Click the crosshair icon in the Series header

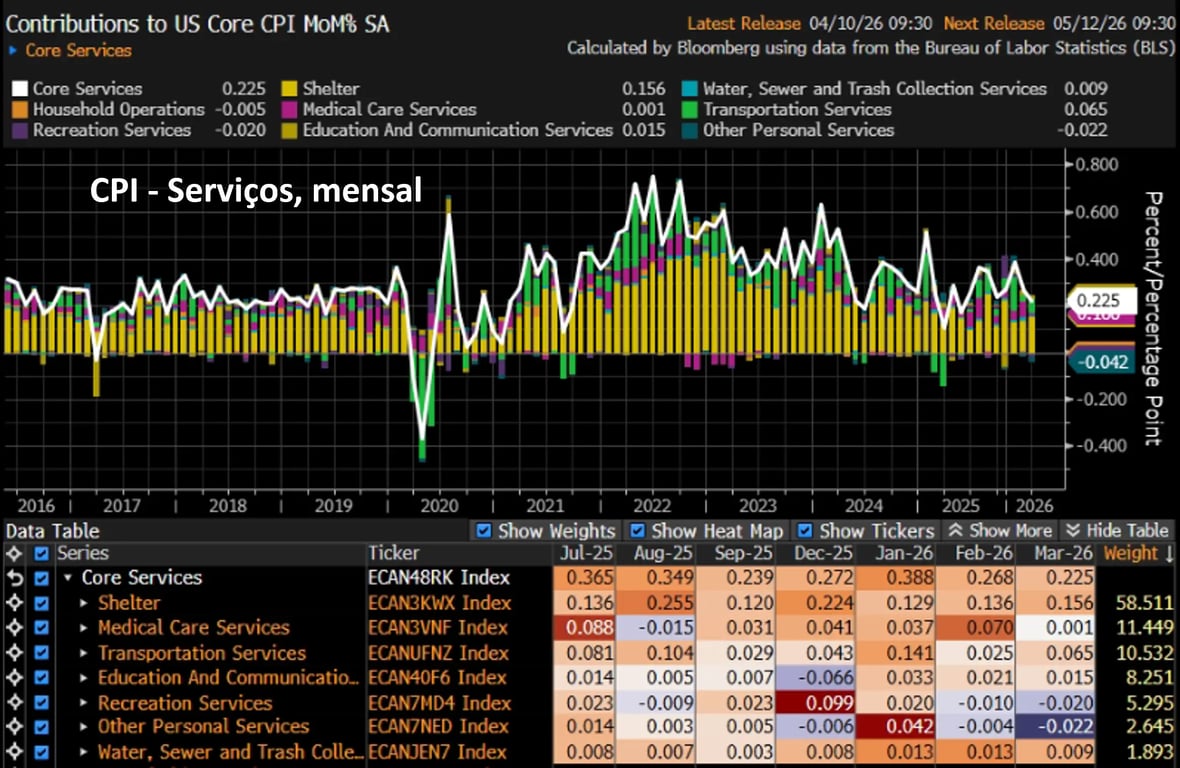13,553
